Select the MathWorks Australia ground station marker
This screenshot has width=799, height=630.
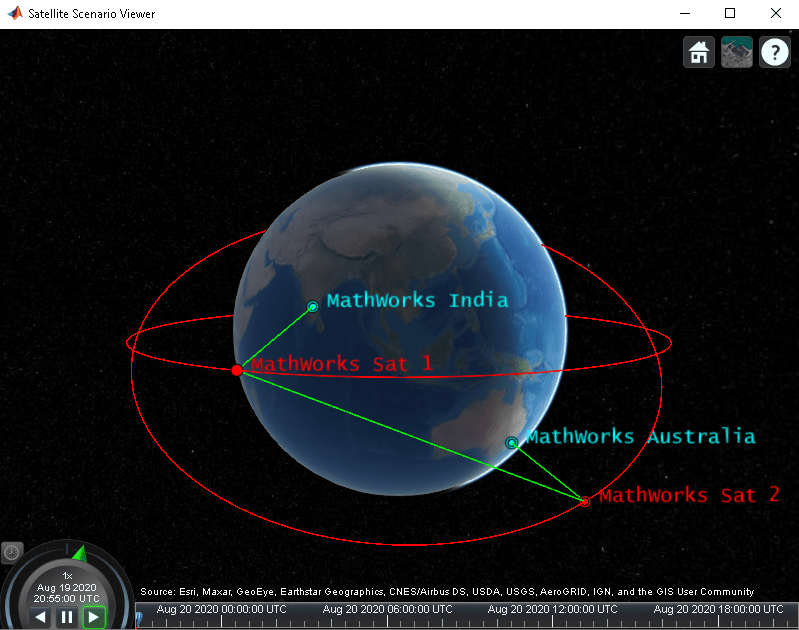[x=511, y=442]
